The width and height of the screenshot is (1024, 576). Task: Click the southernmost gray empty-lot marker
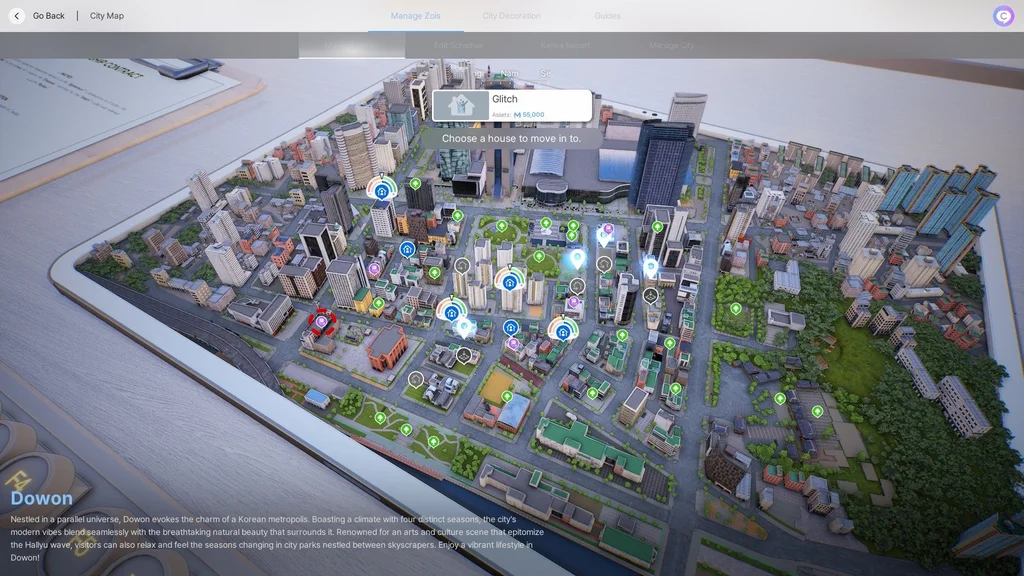pos(415,379)
